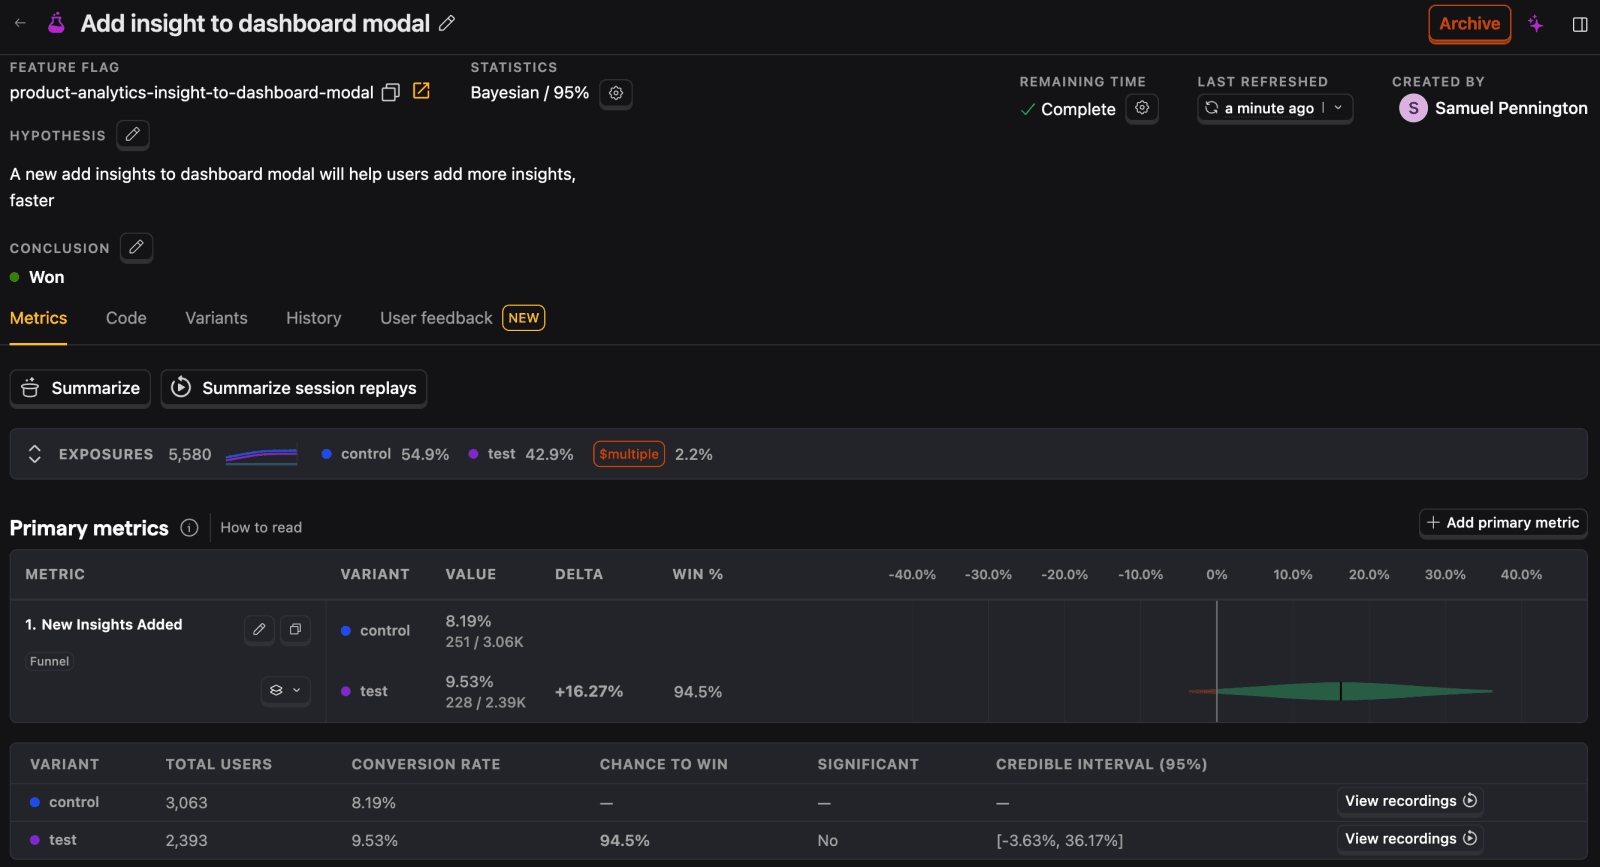Add a primary metric
The height and width of the screenshot is (867, 1600).
click(1503, 523)
